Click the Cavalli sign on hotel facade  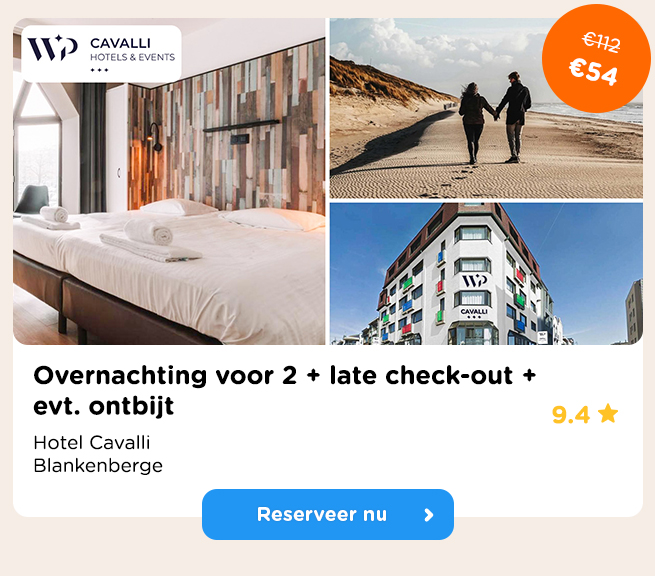(x=474, y=312)
